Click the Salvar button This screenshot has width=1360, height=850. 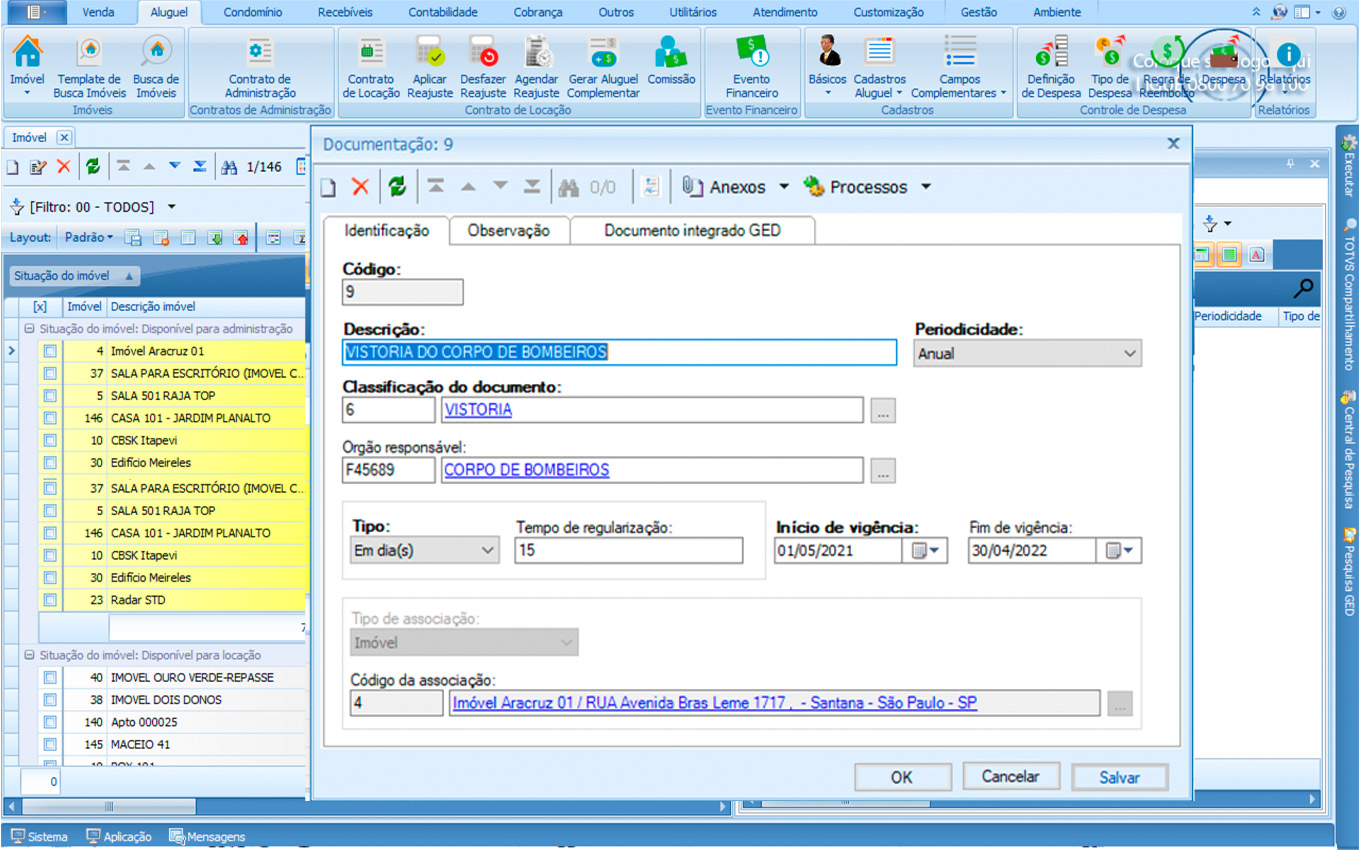(x=1119, y=777)
